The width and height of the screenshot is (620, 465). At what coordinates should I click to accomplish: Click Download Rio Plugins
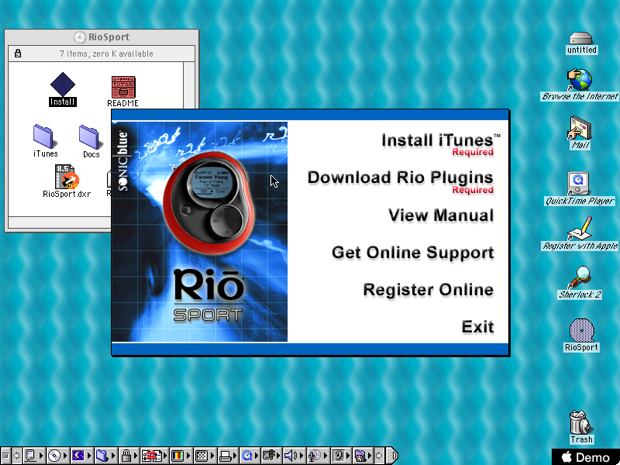pyautogui.click(x=400, y=178)
